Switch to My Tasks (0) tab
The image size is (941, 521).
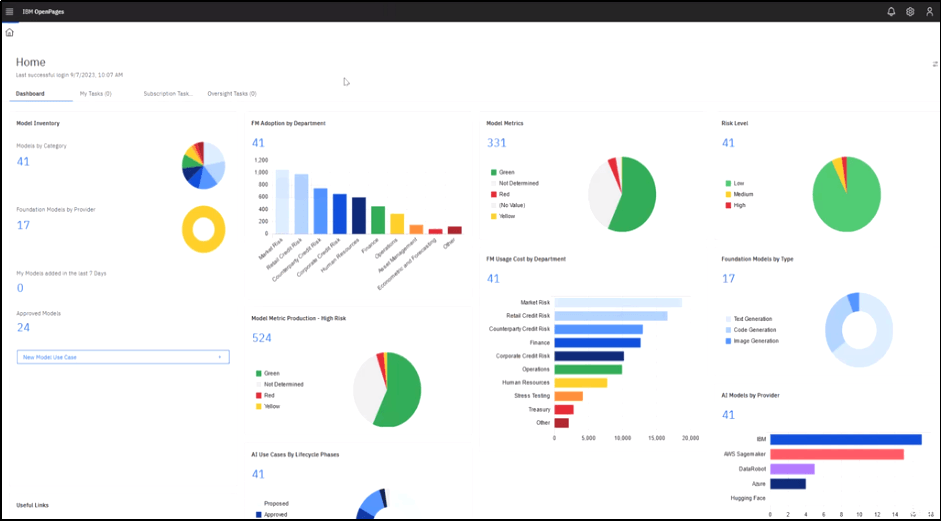95,94
